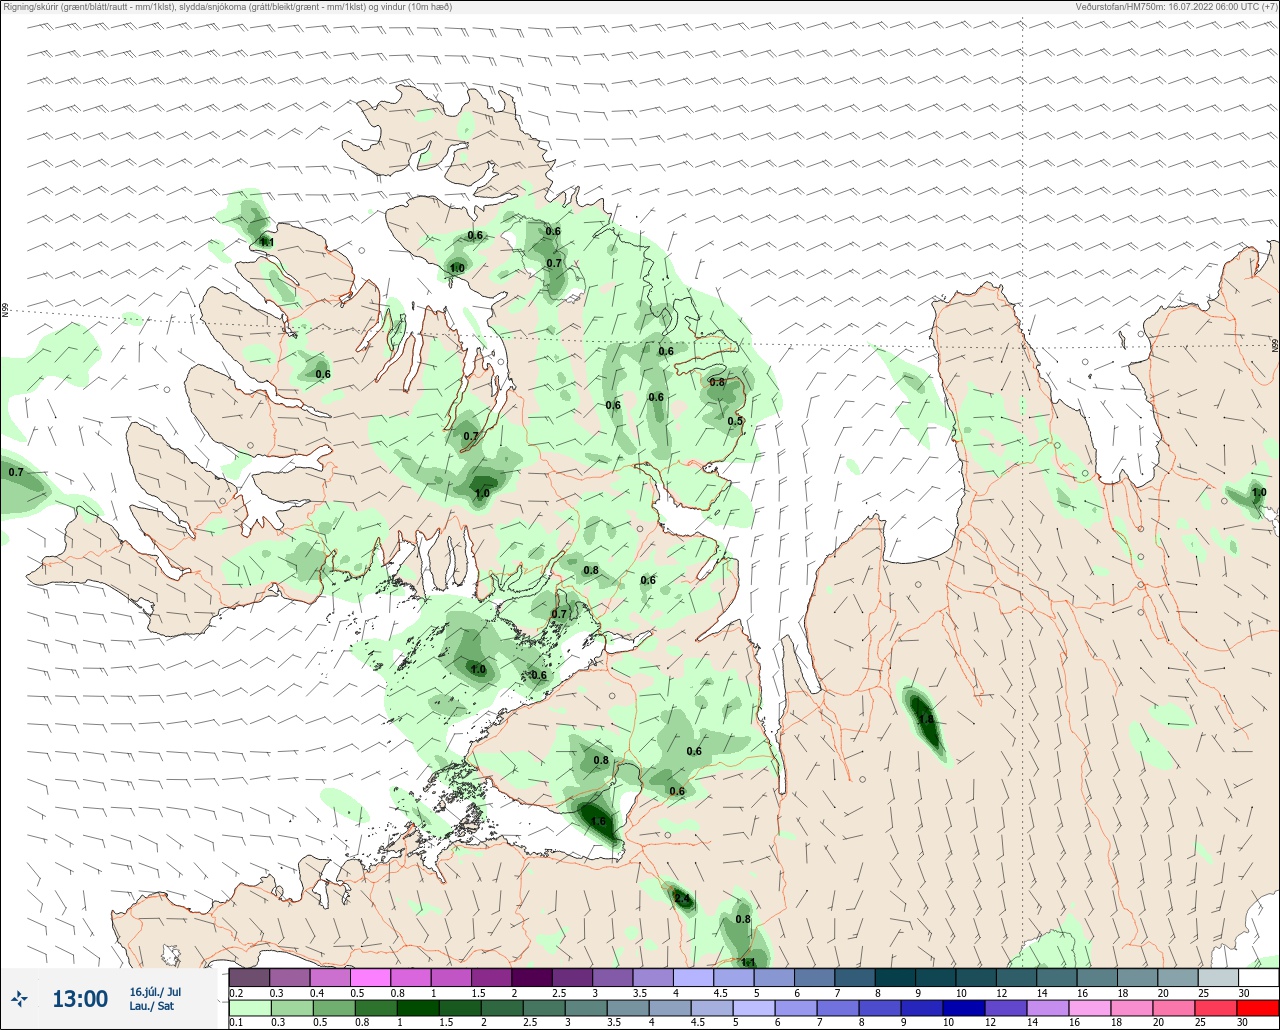Select the white swatch at 30 in the upper legend row

tap(1258, 977)
